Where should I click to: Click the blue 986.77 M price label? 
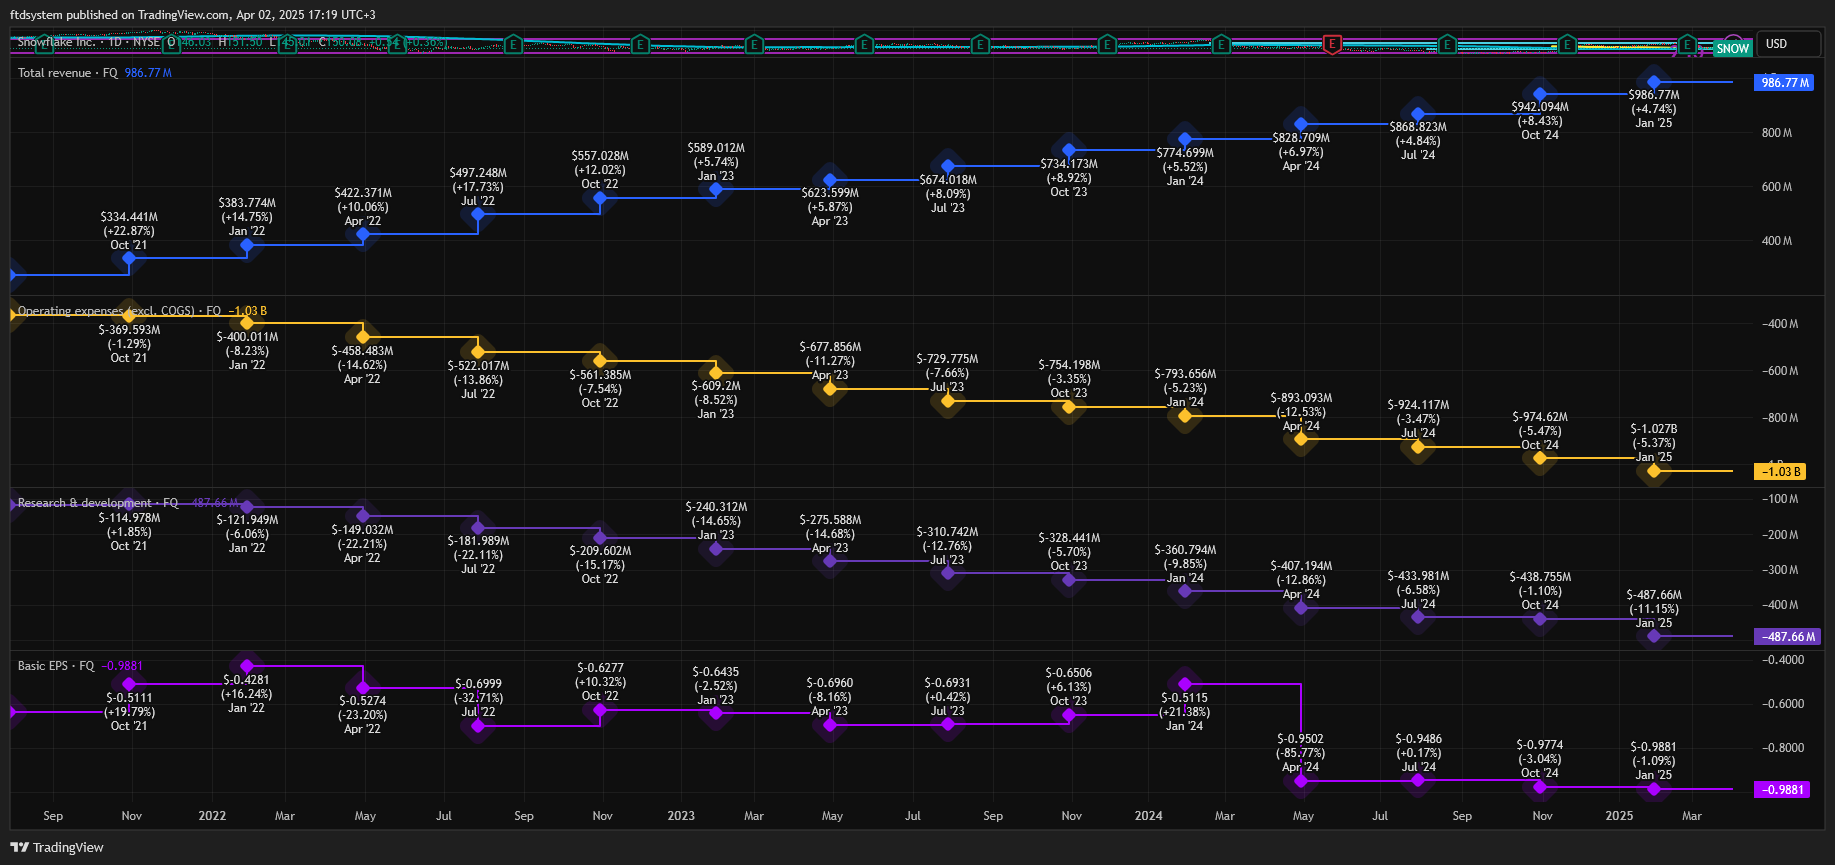click(x=1785, y=83)
